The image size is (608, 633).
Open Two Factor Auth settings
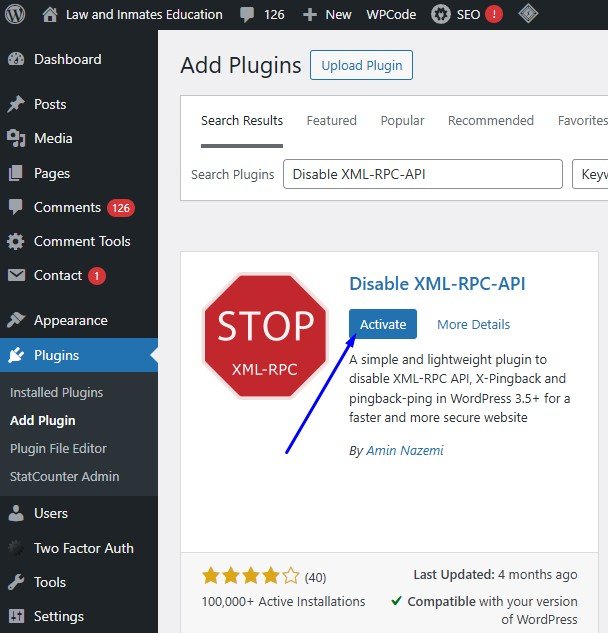click(x=84, y=548)
